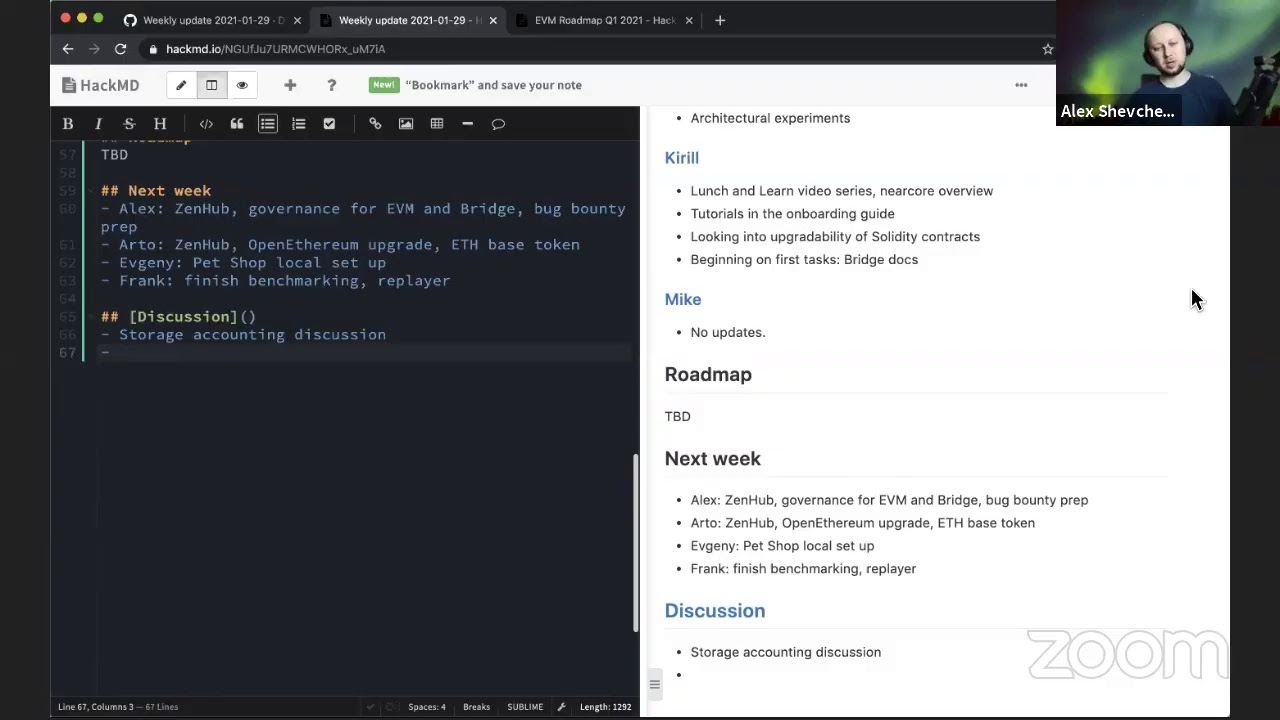The image size is (1280, 720).
Task: Change keymap via SUBLIME in status bar
Action: pos(525,707)
